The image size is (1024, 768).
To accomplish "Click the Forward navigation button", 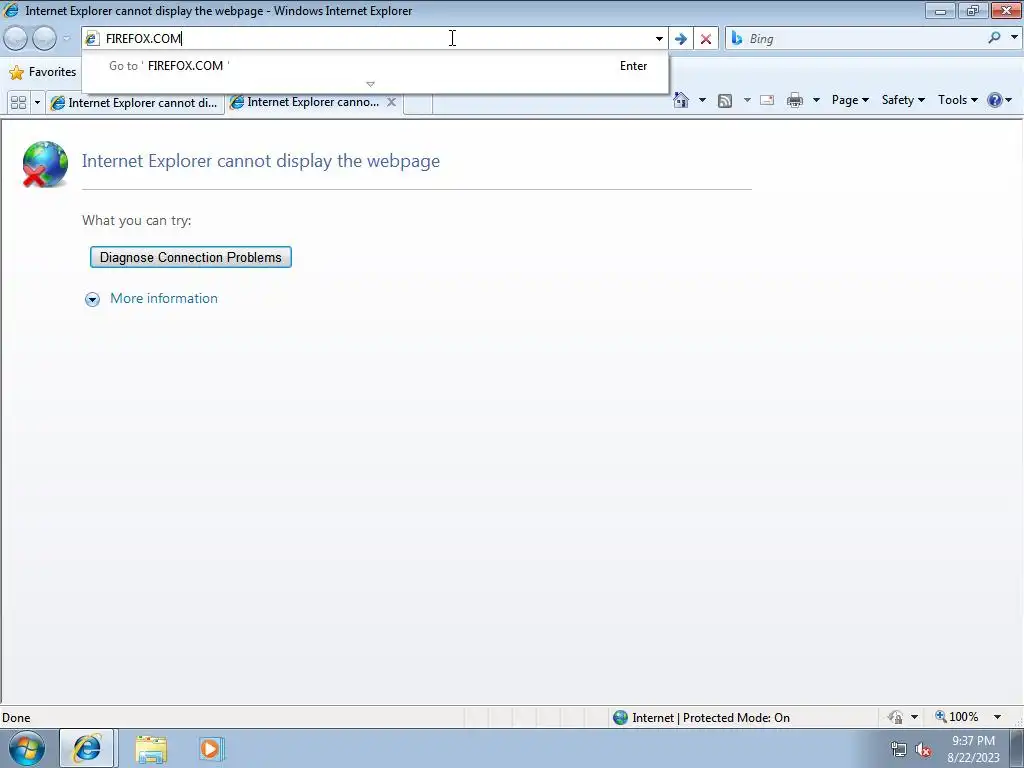I will (x=44, y=39).
